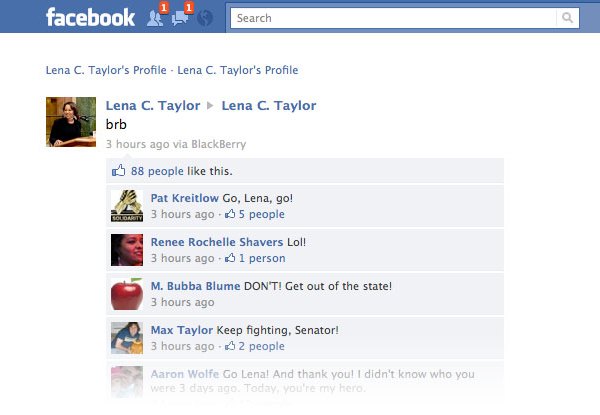
Task: Click the like thumb on Pat Kreitlow's comment
Action: click(x=230, y=214)
